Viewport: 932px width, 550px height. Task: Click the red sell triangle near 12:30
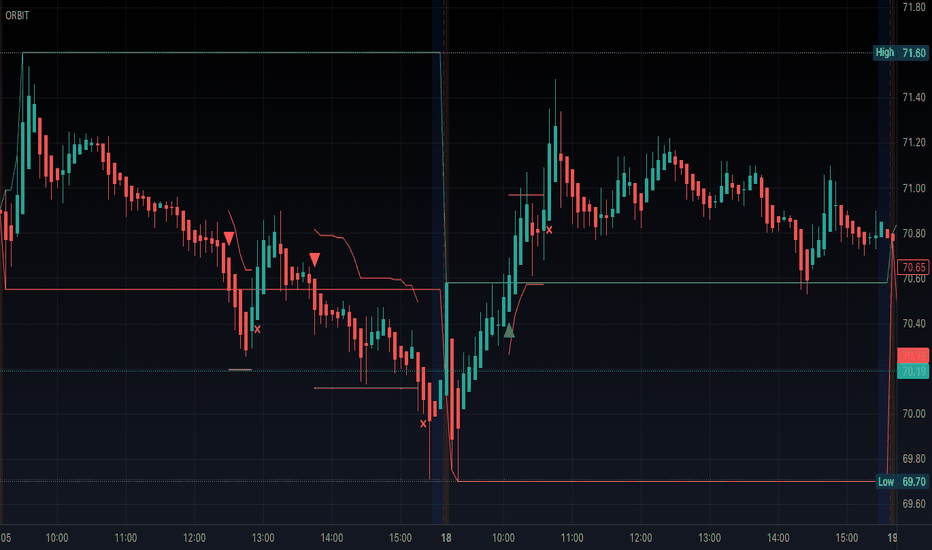coord(229,238)
